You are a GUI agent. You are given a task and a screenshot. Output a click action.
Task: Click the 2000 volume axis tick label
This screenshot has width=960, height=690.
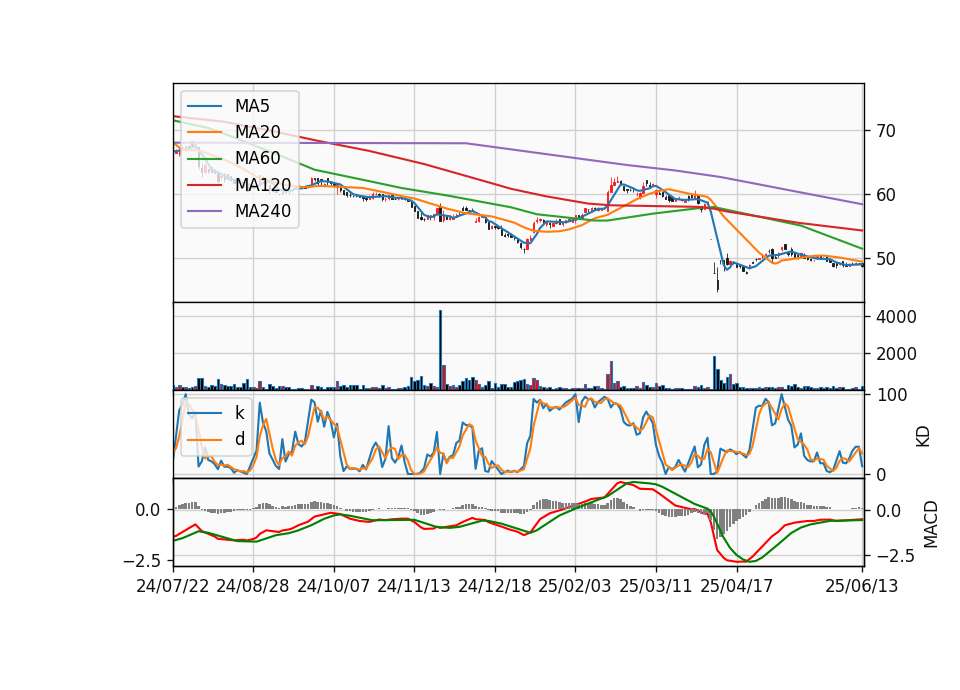pos(896,354)
